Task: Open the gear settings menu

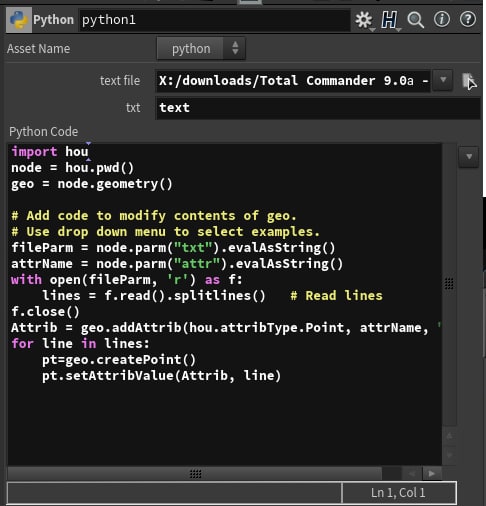Action: 364,20
